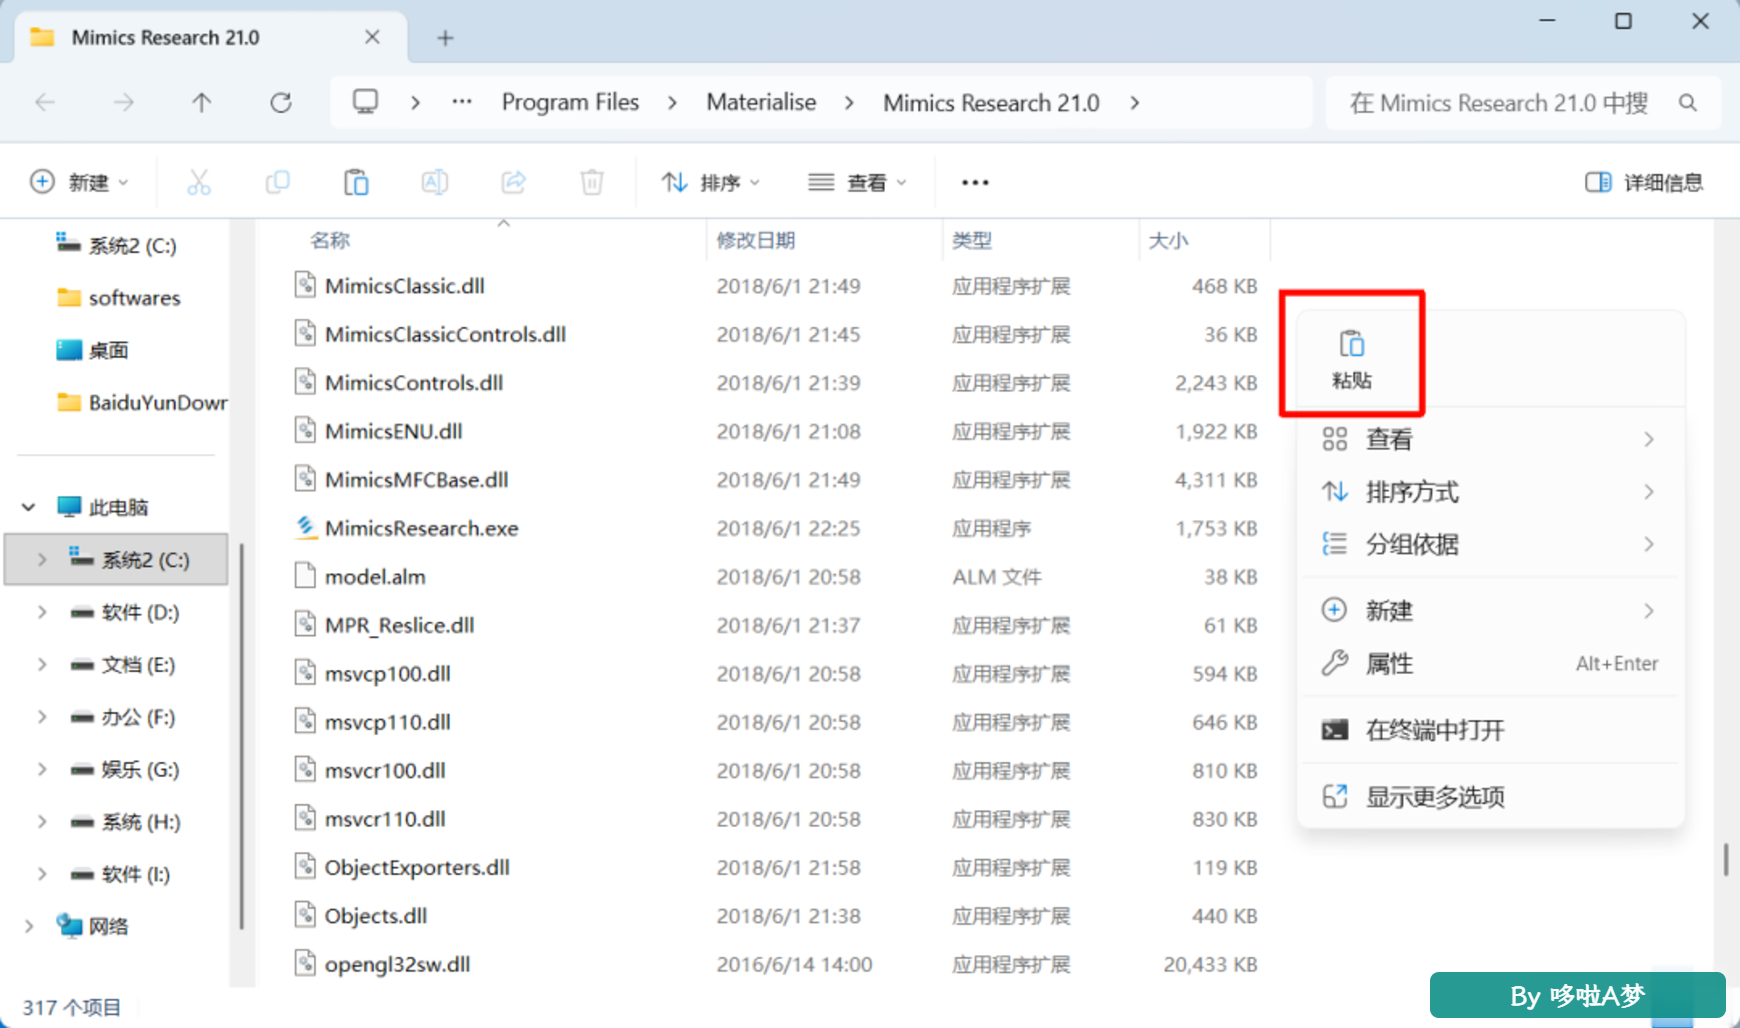Add a new tab with plus button
The height and width of the screenshot is (1028, 1740).
[x=445, y=38]
